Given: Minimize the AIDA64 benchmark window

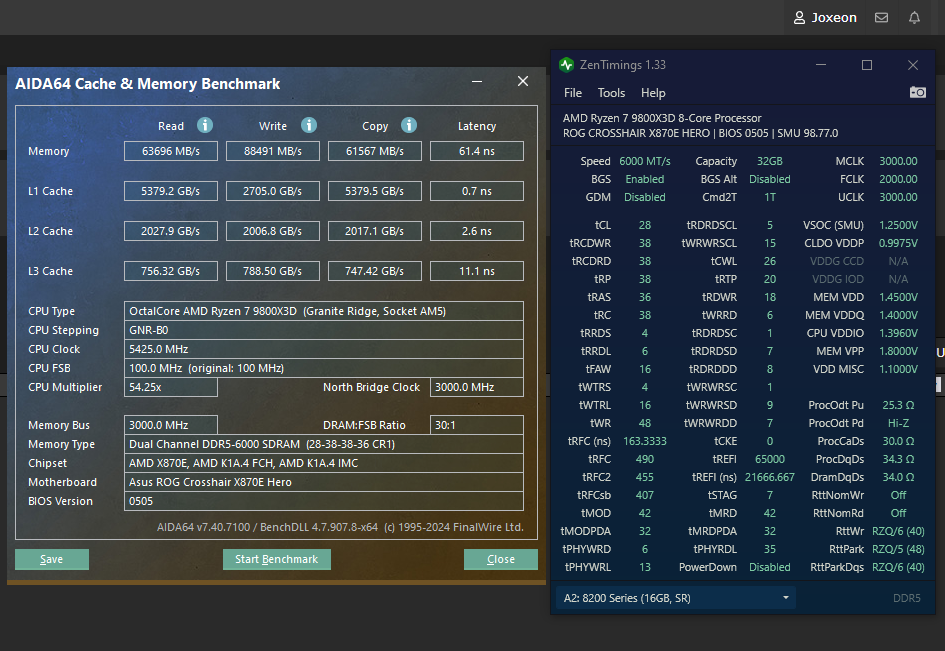Looking at the screenshot, I should pyautogui.click(x=477, y=81).
